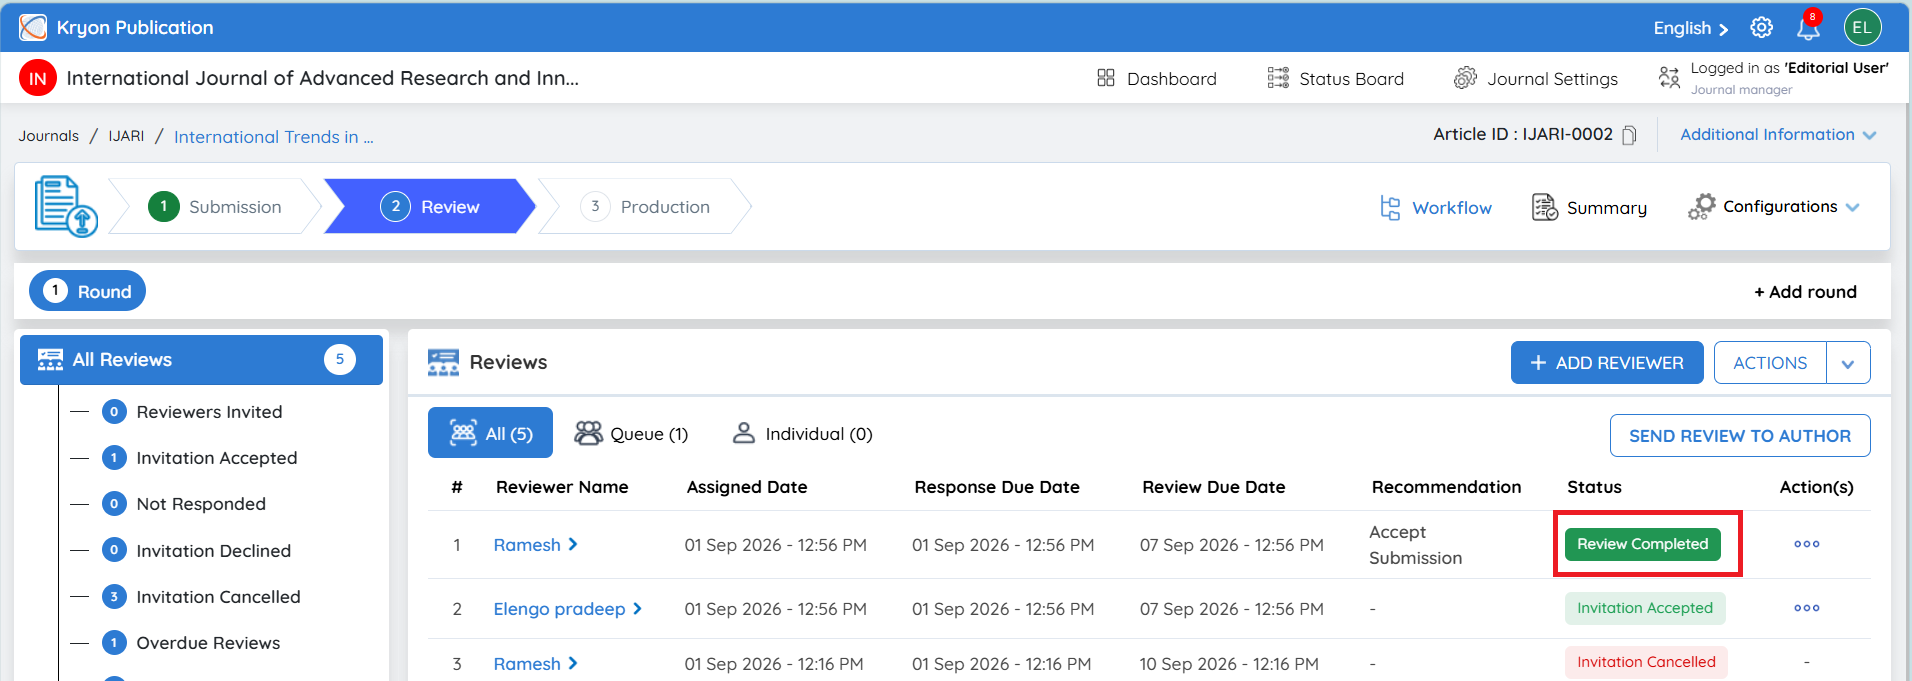Select the Review stage step

tap(430, 207)
